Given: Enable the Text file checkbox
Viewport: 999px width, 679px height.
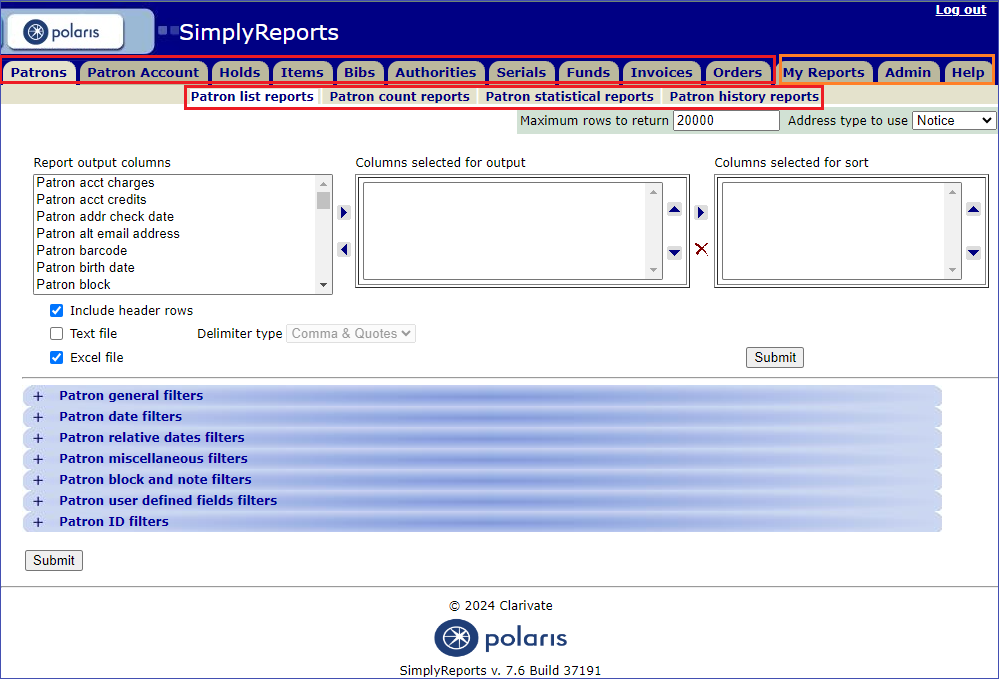Looking at the screenshot, I should pyautogui.click(x=57, y=333).
